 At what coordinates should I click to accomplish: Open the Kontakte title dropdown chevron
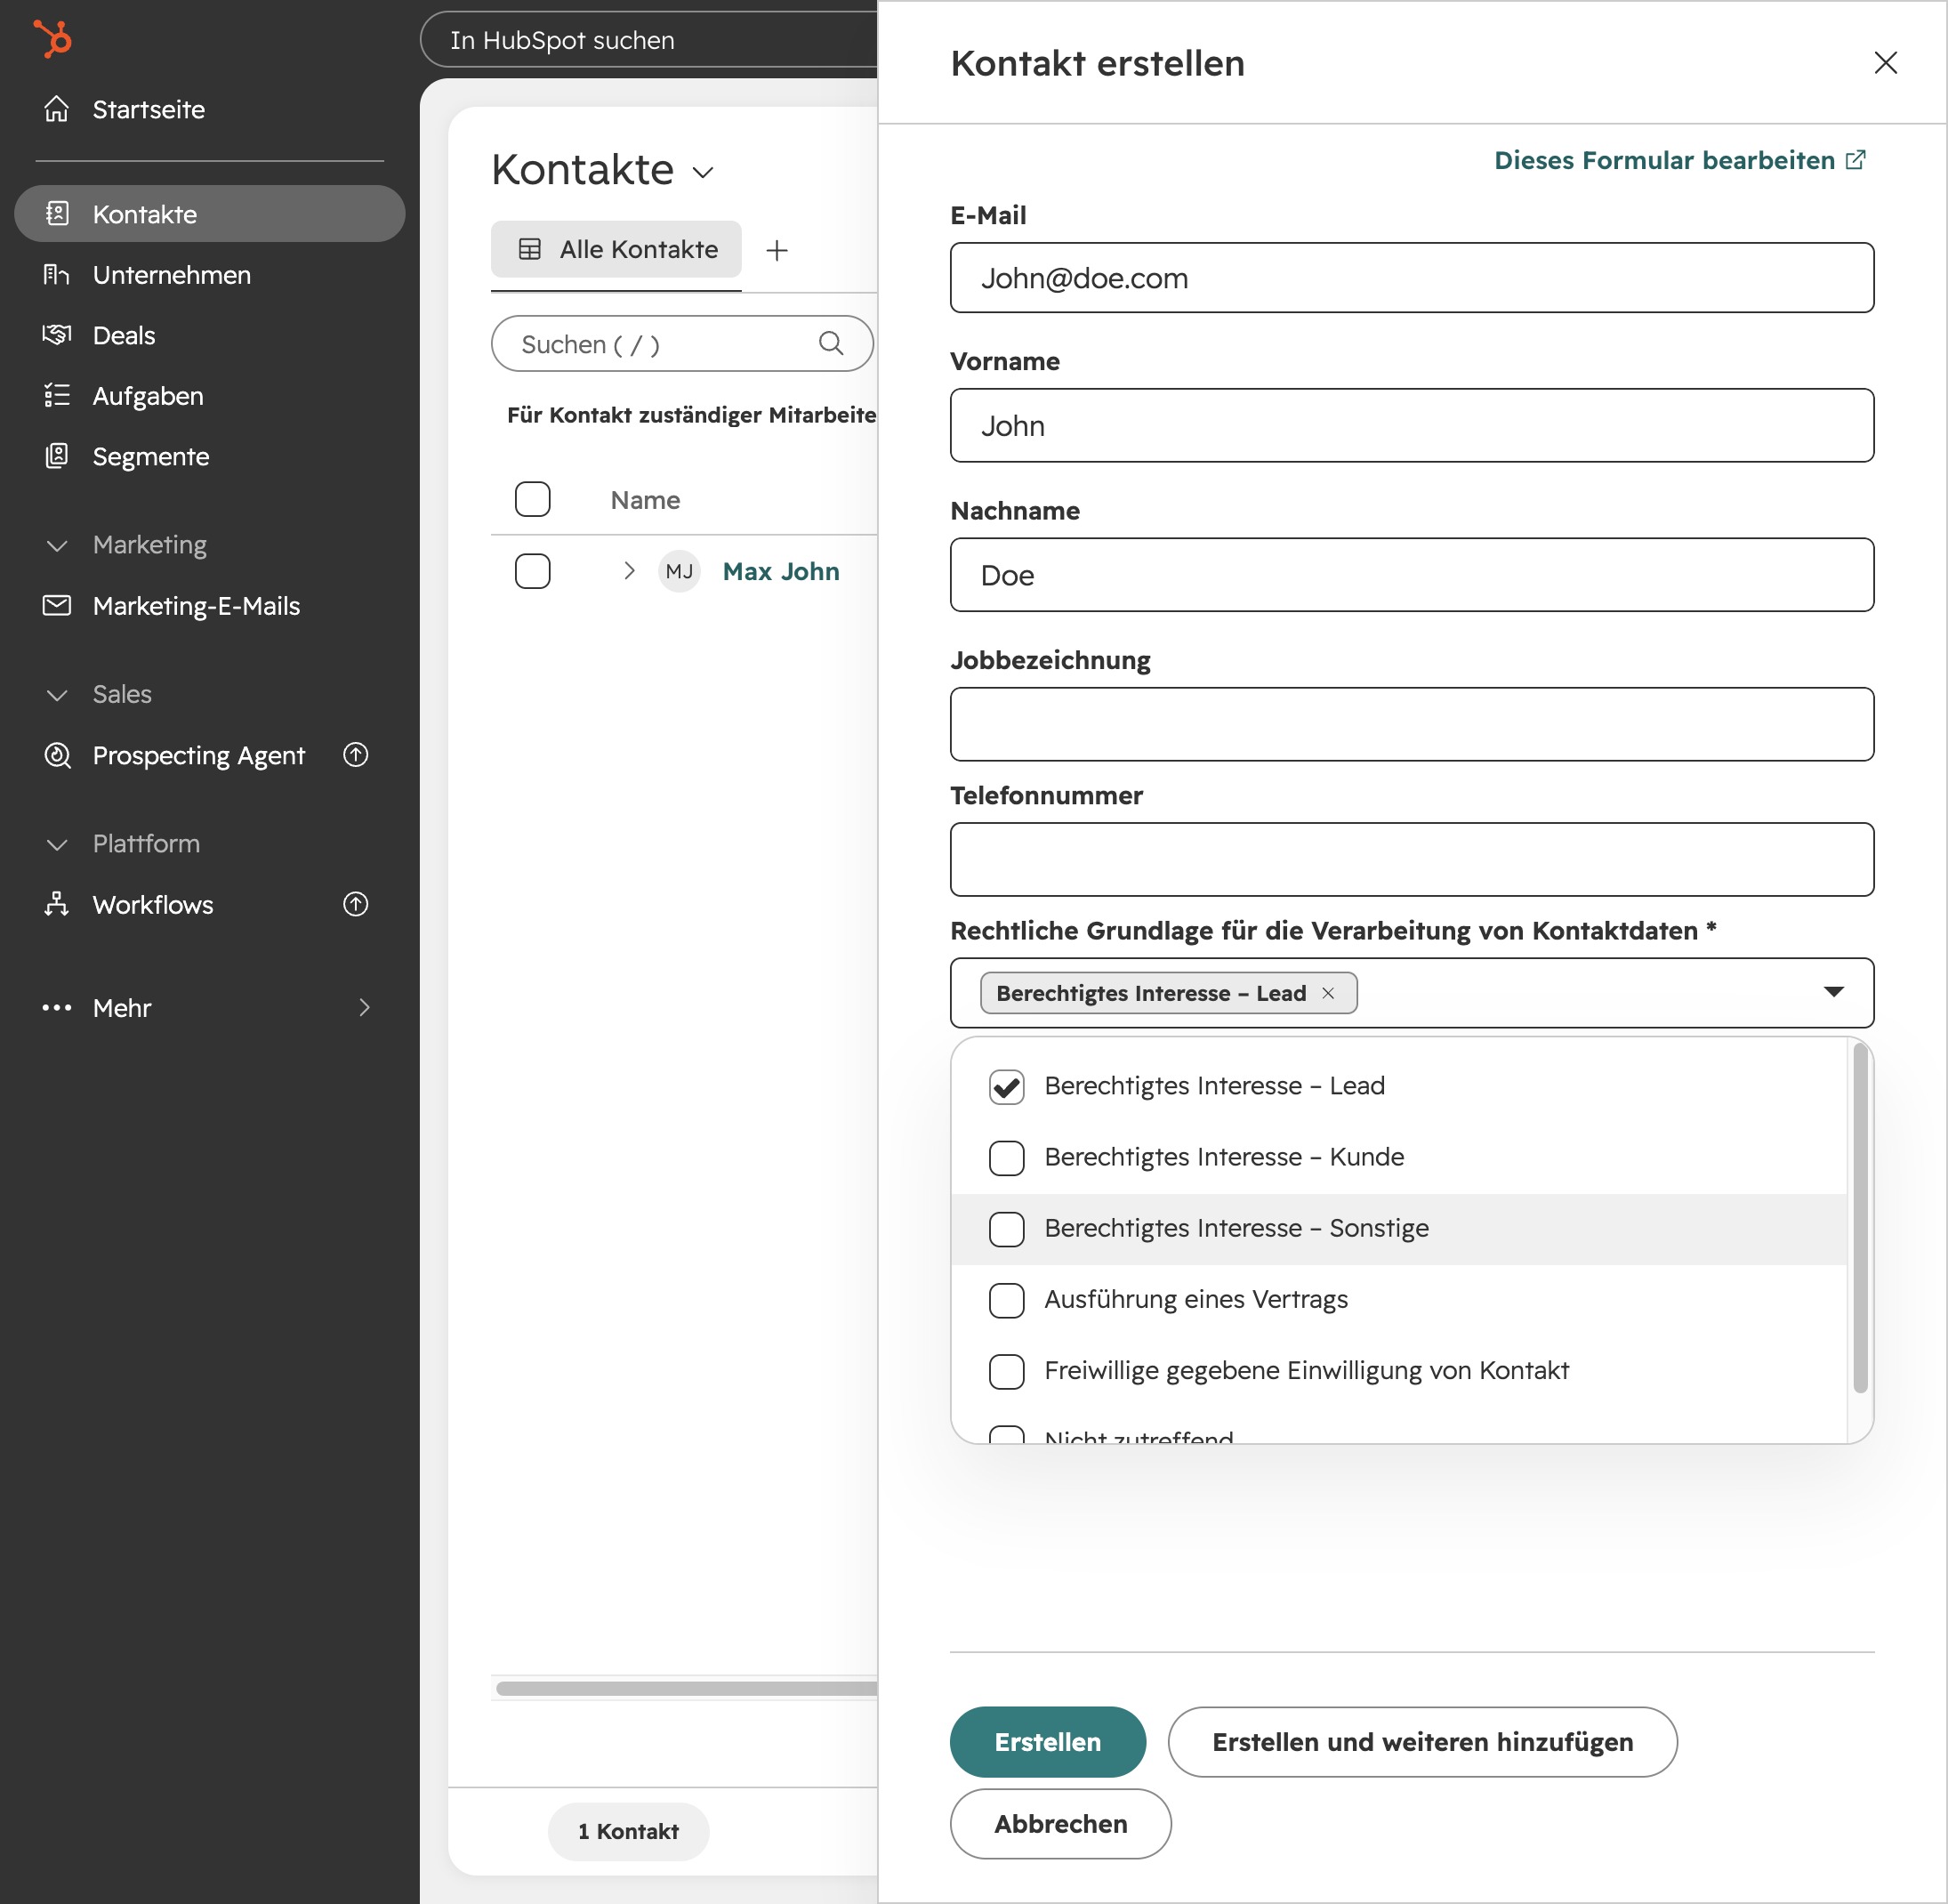tap(703, 172)
